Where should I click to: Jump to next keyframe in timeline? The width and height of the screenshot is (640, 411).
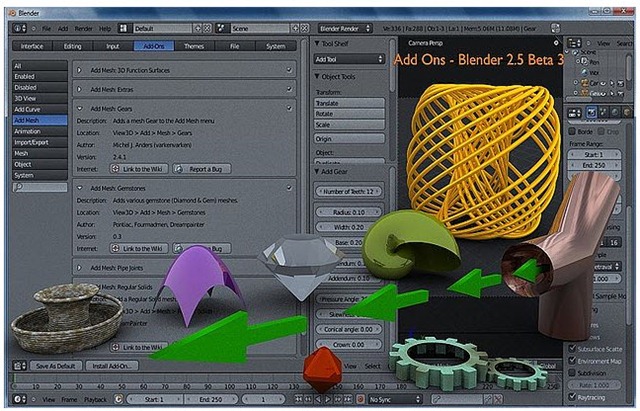338,399
